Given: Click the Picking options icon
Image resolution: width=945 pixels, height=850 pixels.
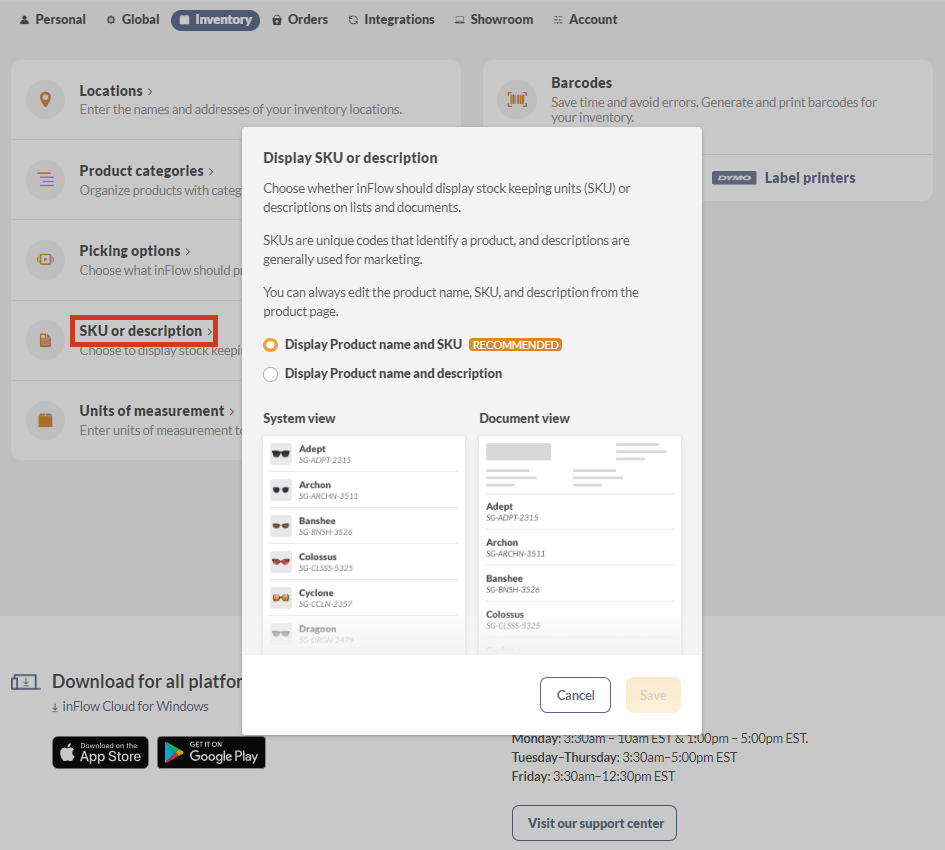Looking at the screenshot, I should click(x=45, y=260).
